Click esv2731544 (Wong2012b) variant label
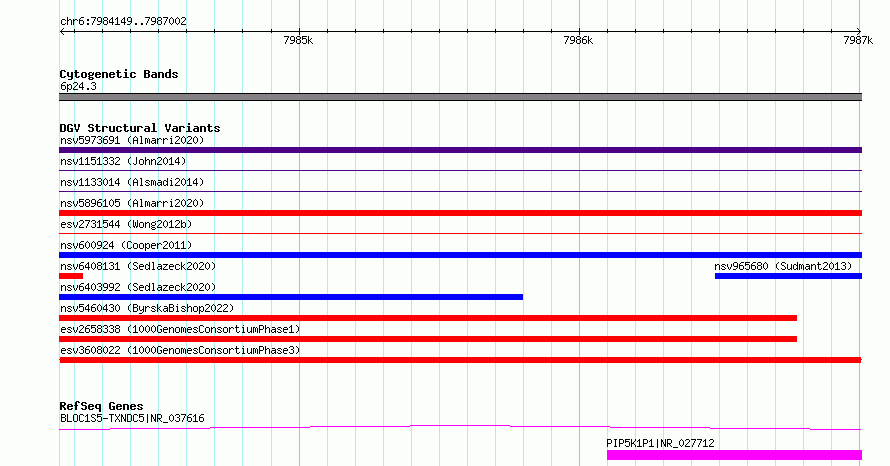Image resolution: width=890 pixels, height=466 pixels. [x=126, y=224]
